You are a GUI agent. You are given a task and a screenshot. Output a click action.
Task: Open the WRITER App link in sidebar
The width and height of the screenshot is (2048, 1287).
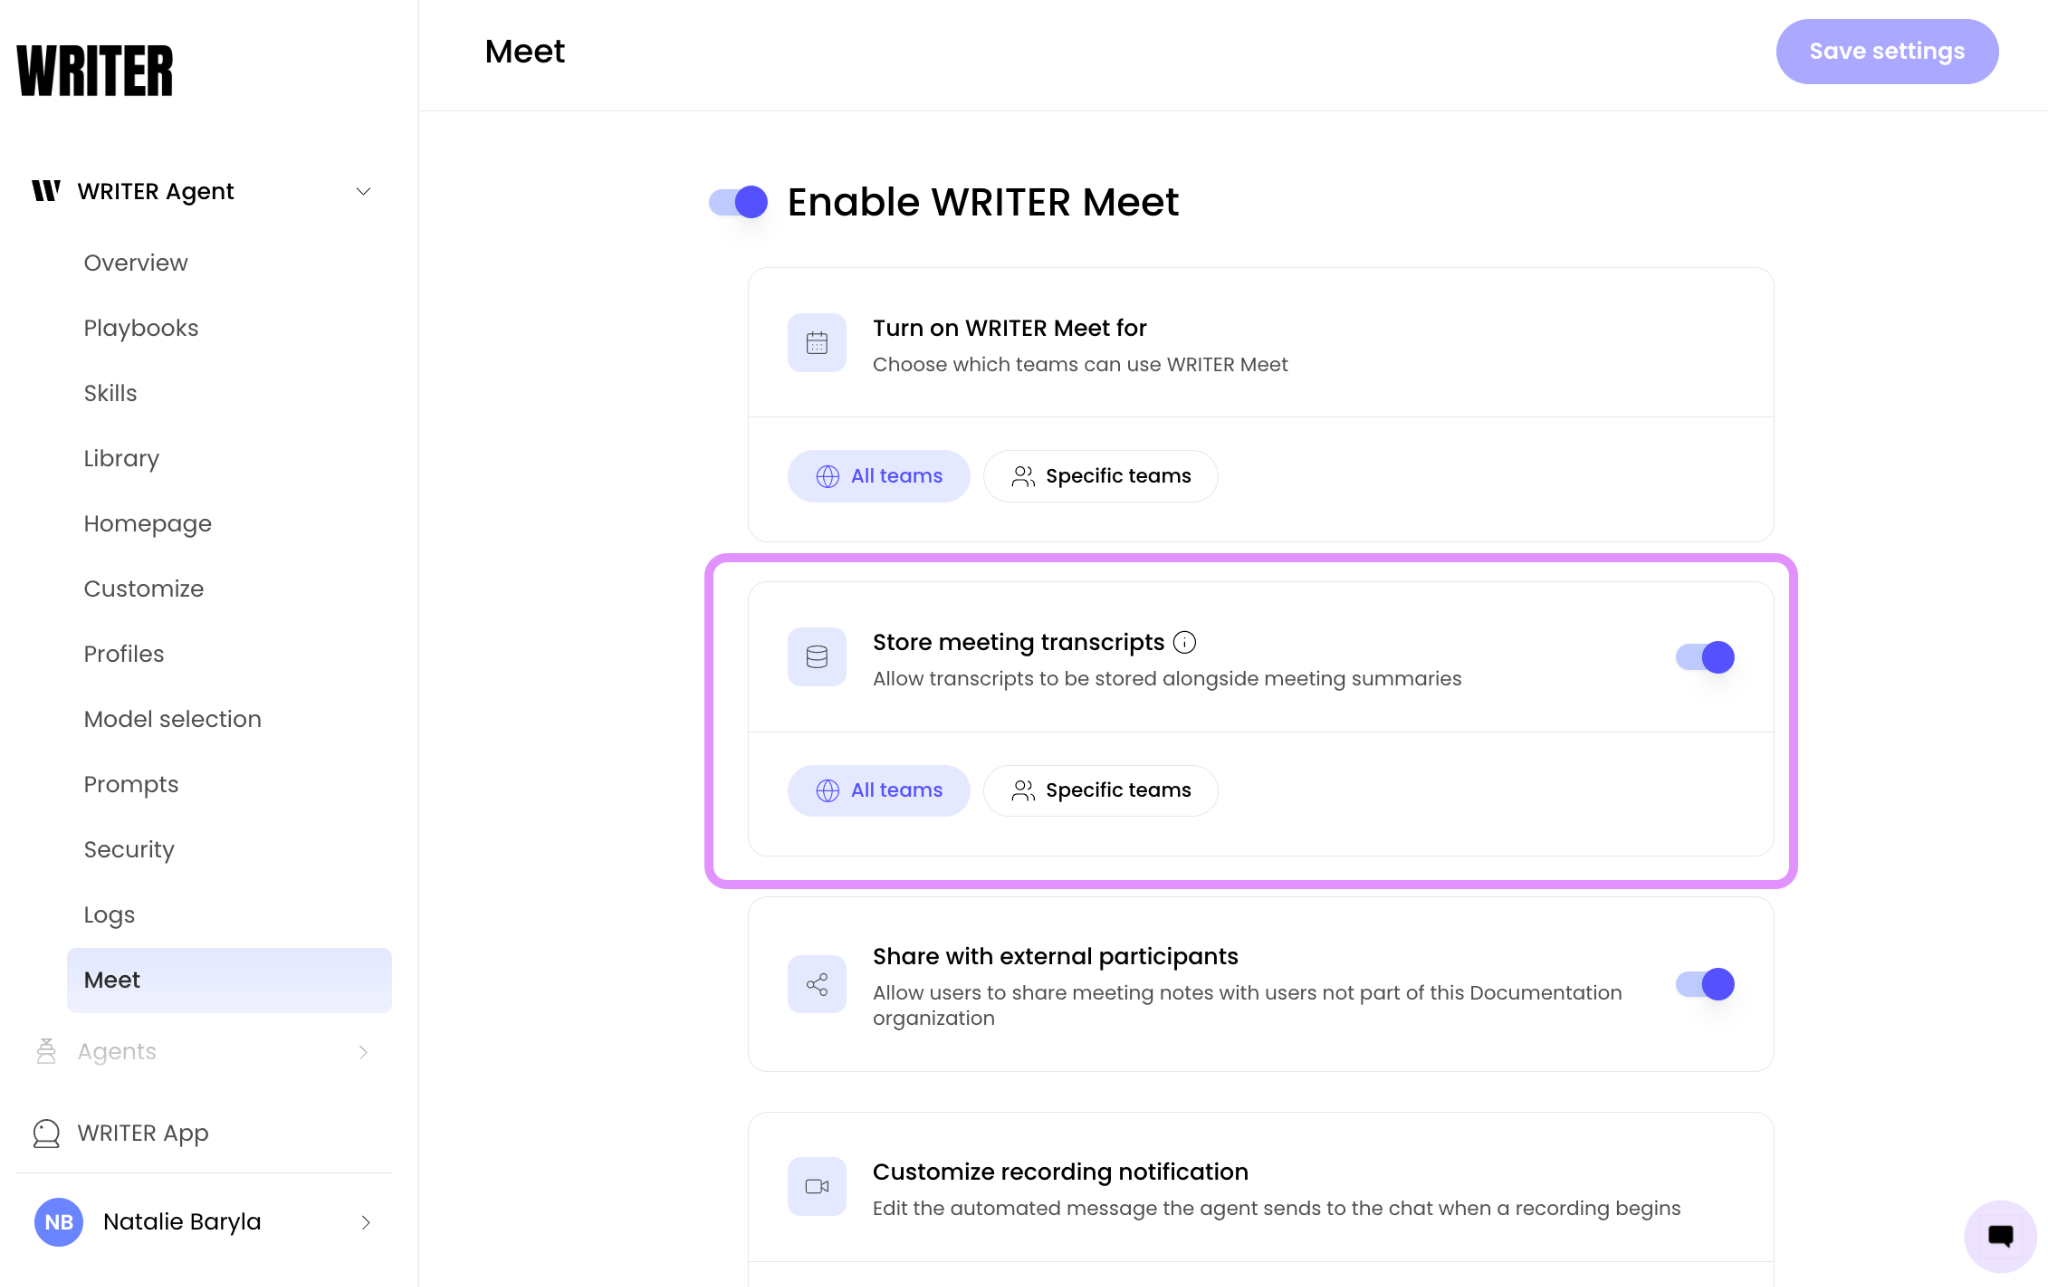(x=143, y=1133)
